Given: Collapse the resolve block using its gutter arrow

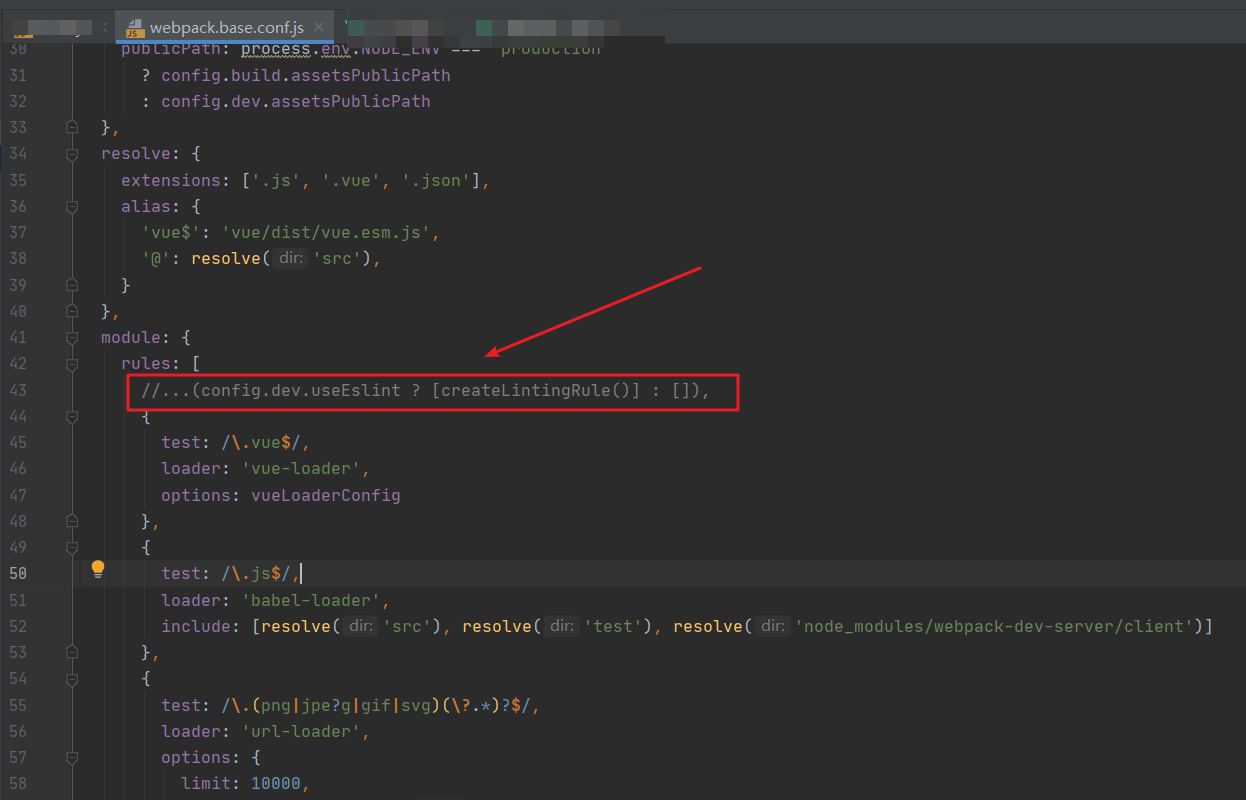Looking at the screenshot, I should click(71, 154).
